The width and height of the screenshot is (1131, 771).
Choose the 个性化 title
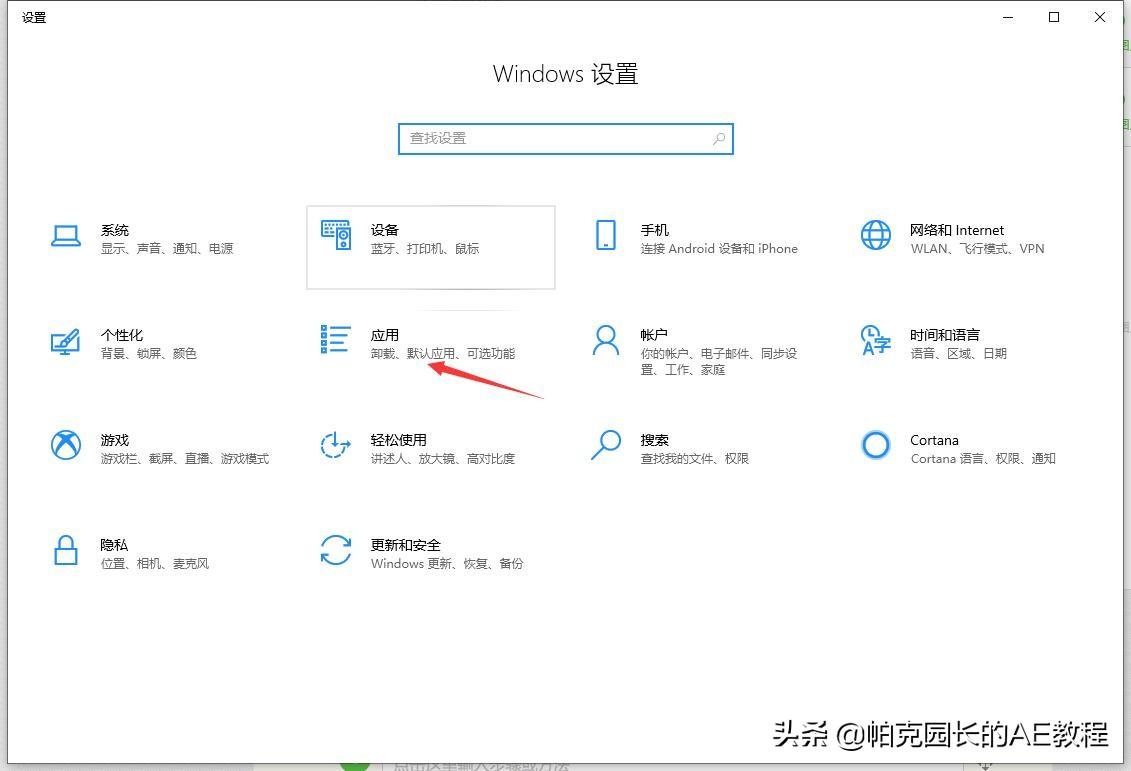(x=122, y=335)
